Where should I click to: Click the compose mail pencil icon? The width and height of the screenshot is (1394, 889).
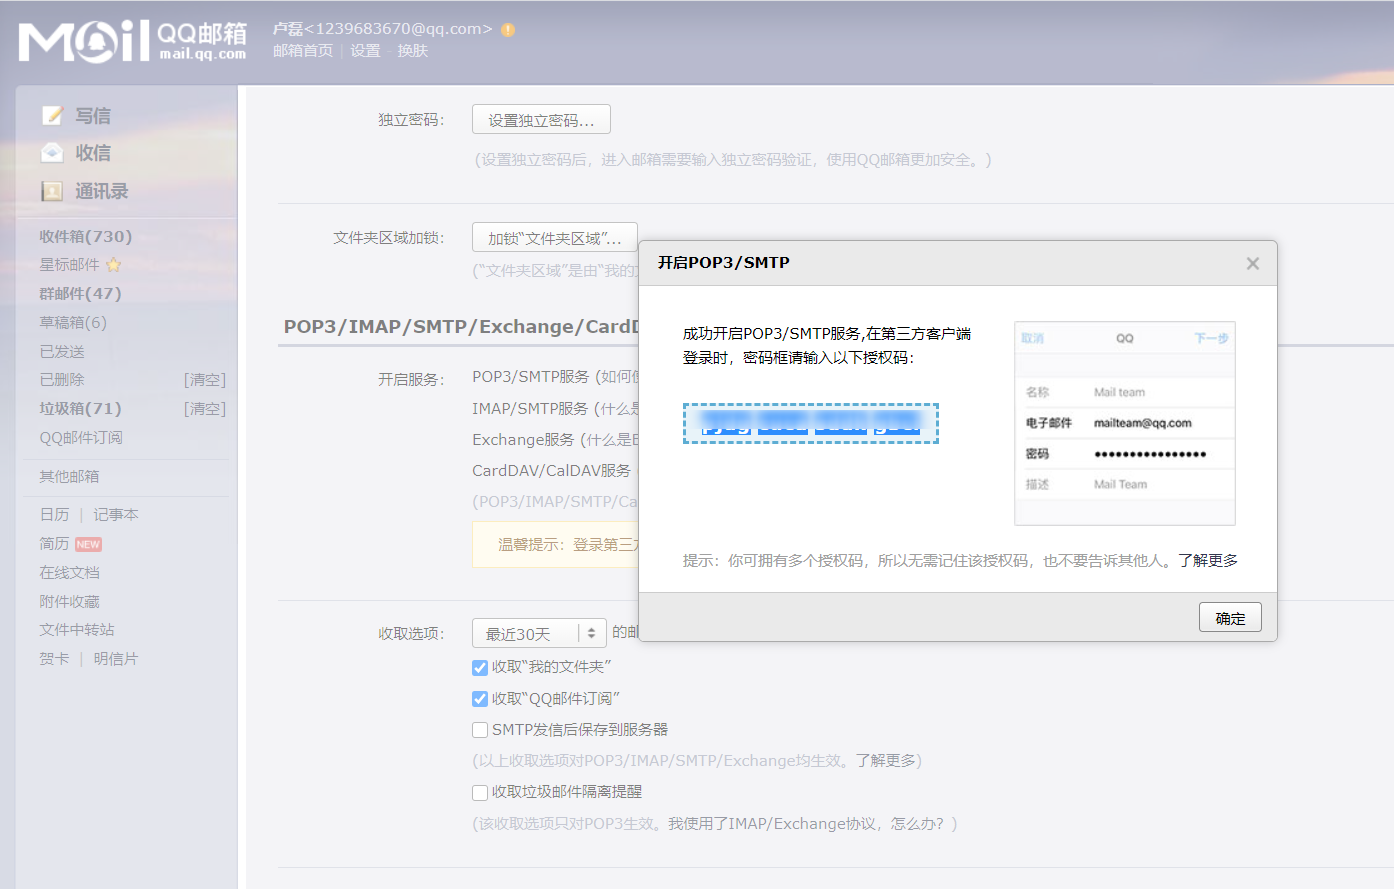coord(52,116)
